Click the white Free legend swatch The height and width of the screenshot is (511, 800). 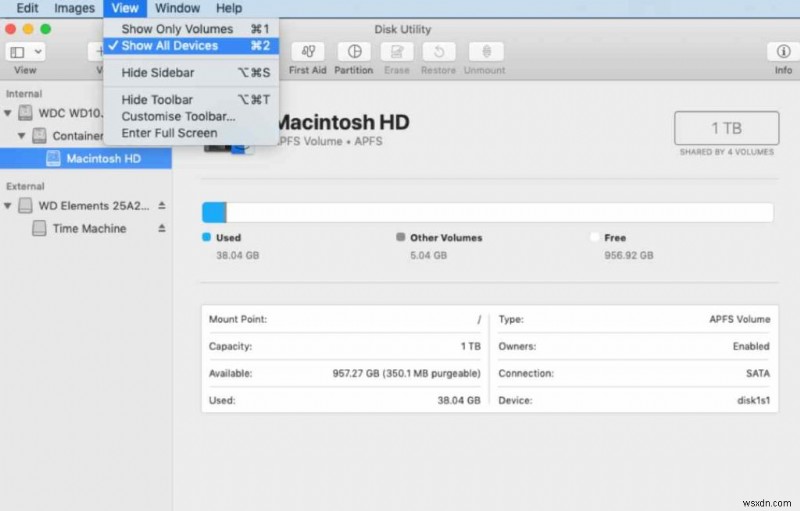pyautogui.click(x=594, y=237)
